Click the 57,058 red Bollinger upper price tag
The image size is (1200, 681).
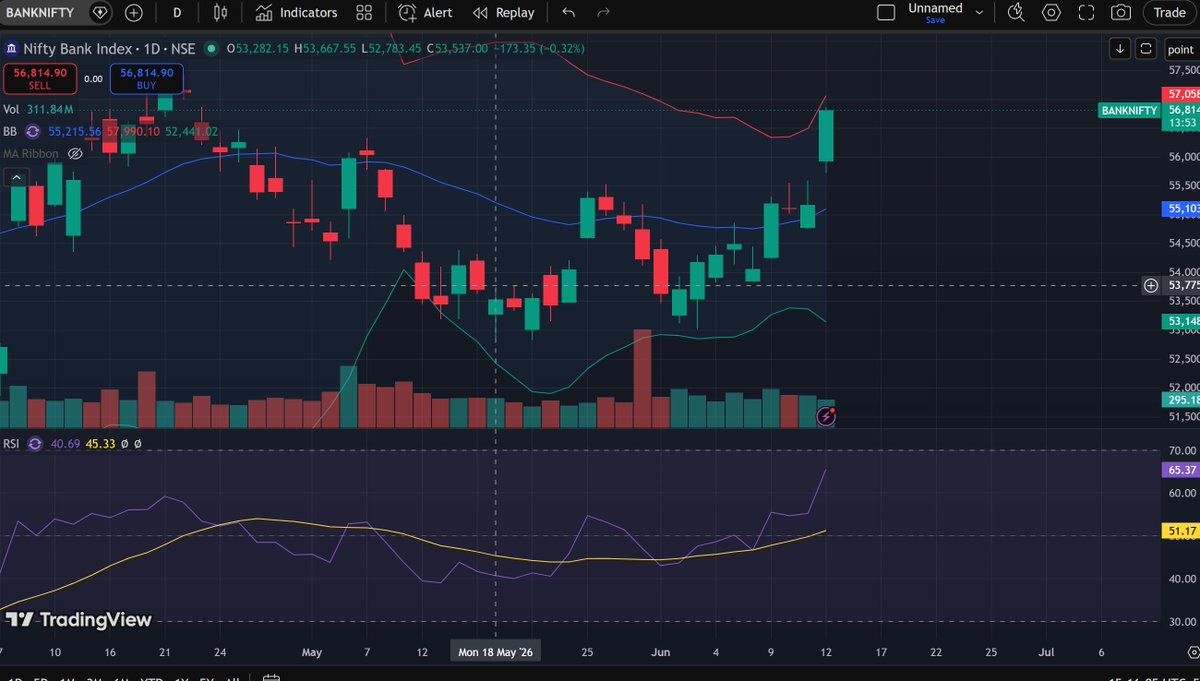pyautogui.click(x=1182, y=93)
